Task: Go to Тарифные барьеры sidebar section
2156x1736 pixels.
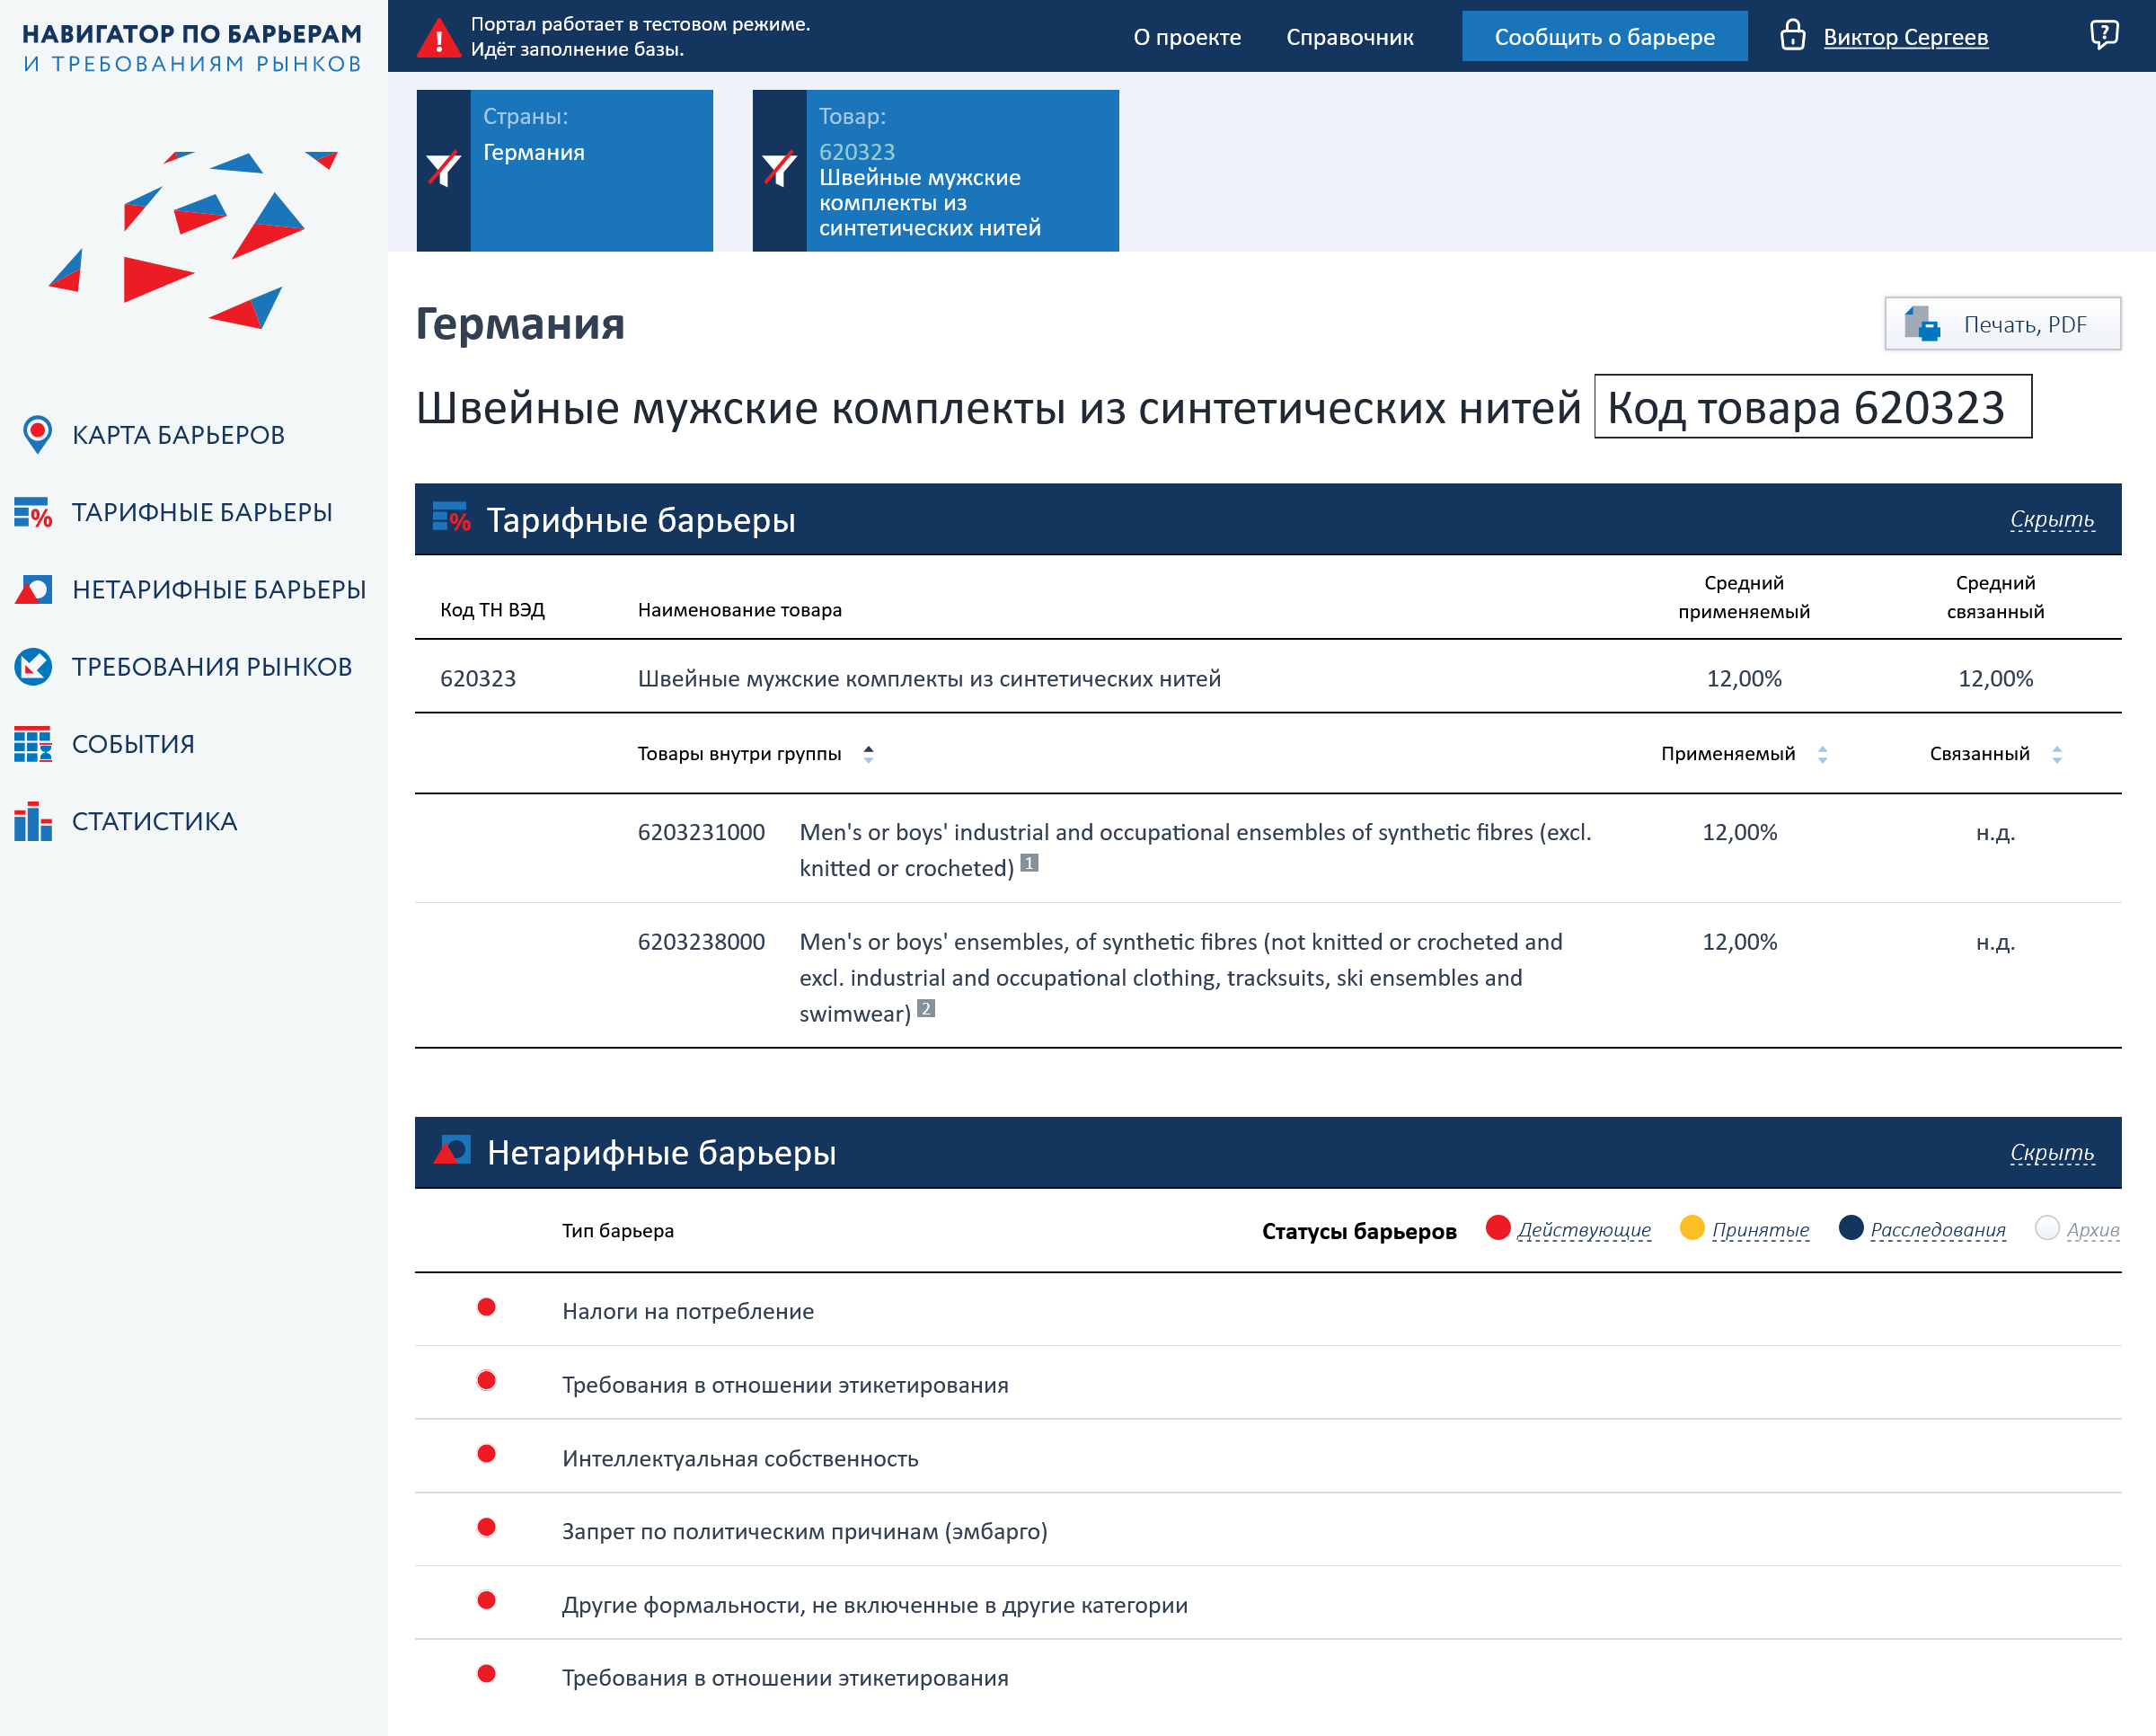Action: click(x=202, y=512)
